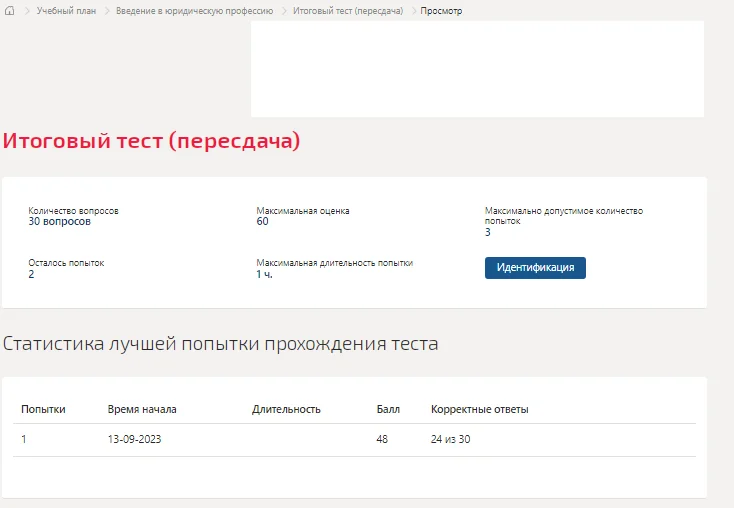
Task: Click the Идентификация button
Action: pos(535,268)
